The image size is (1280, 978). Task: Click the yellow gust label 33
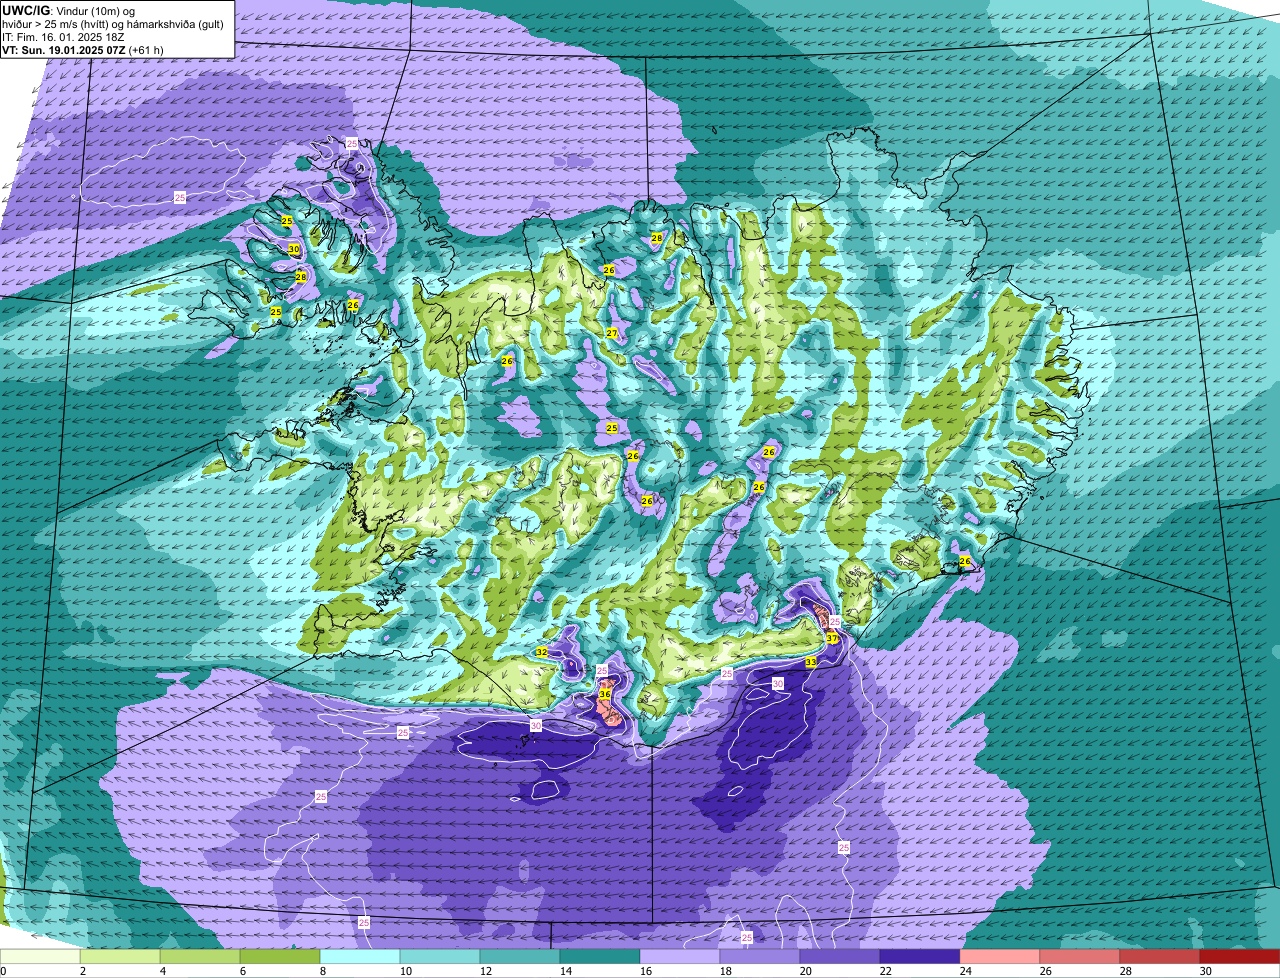coord(810,662)
